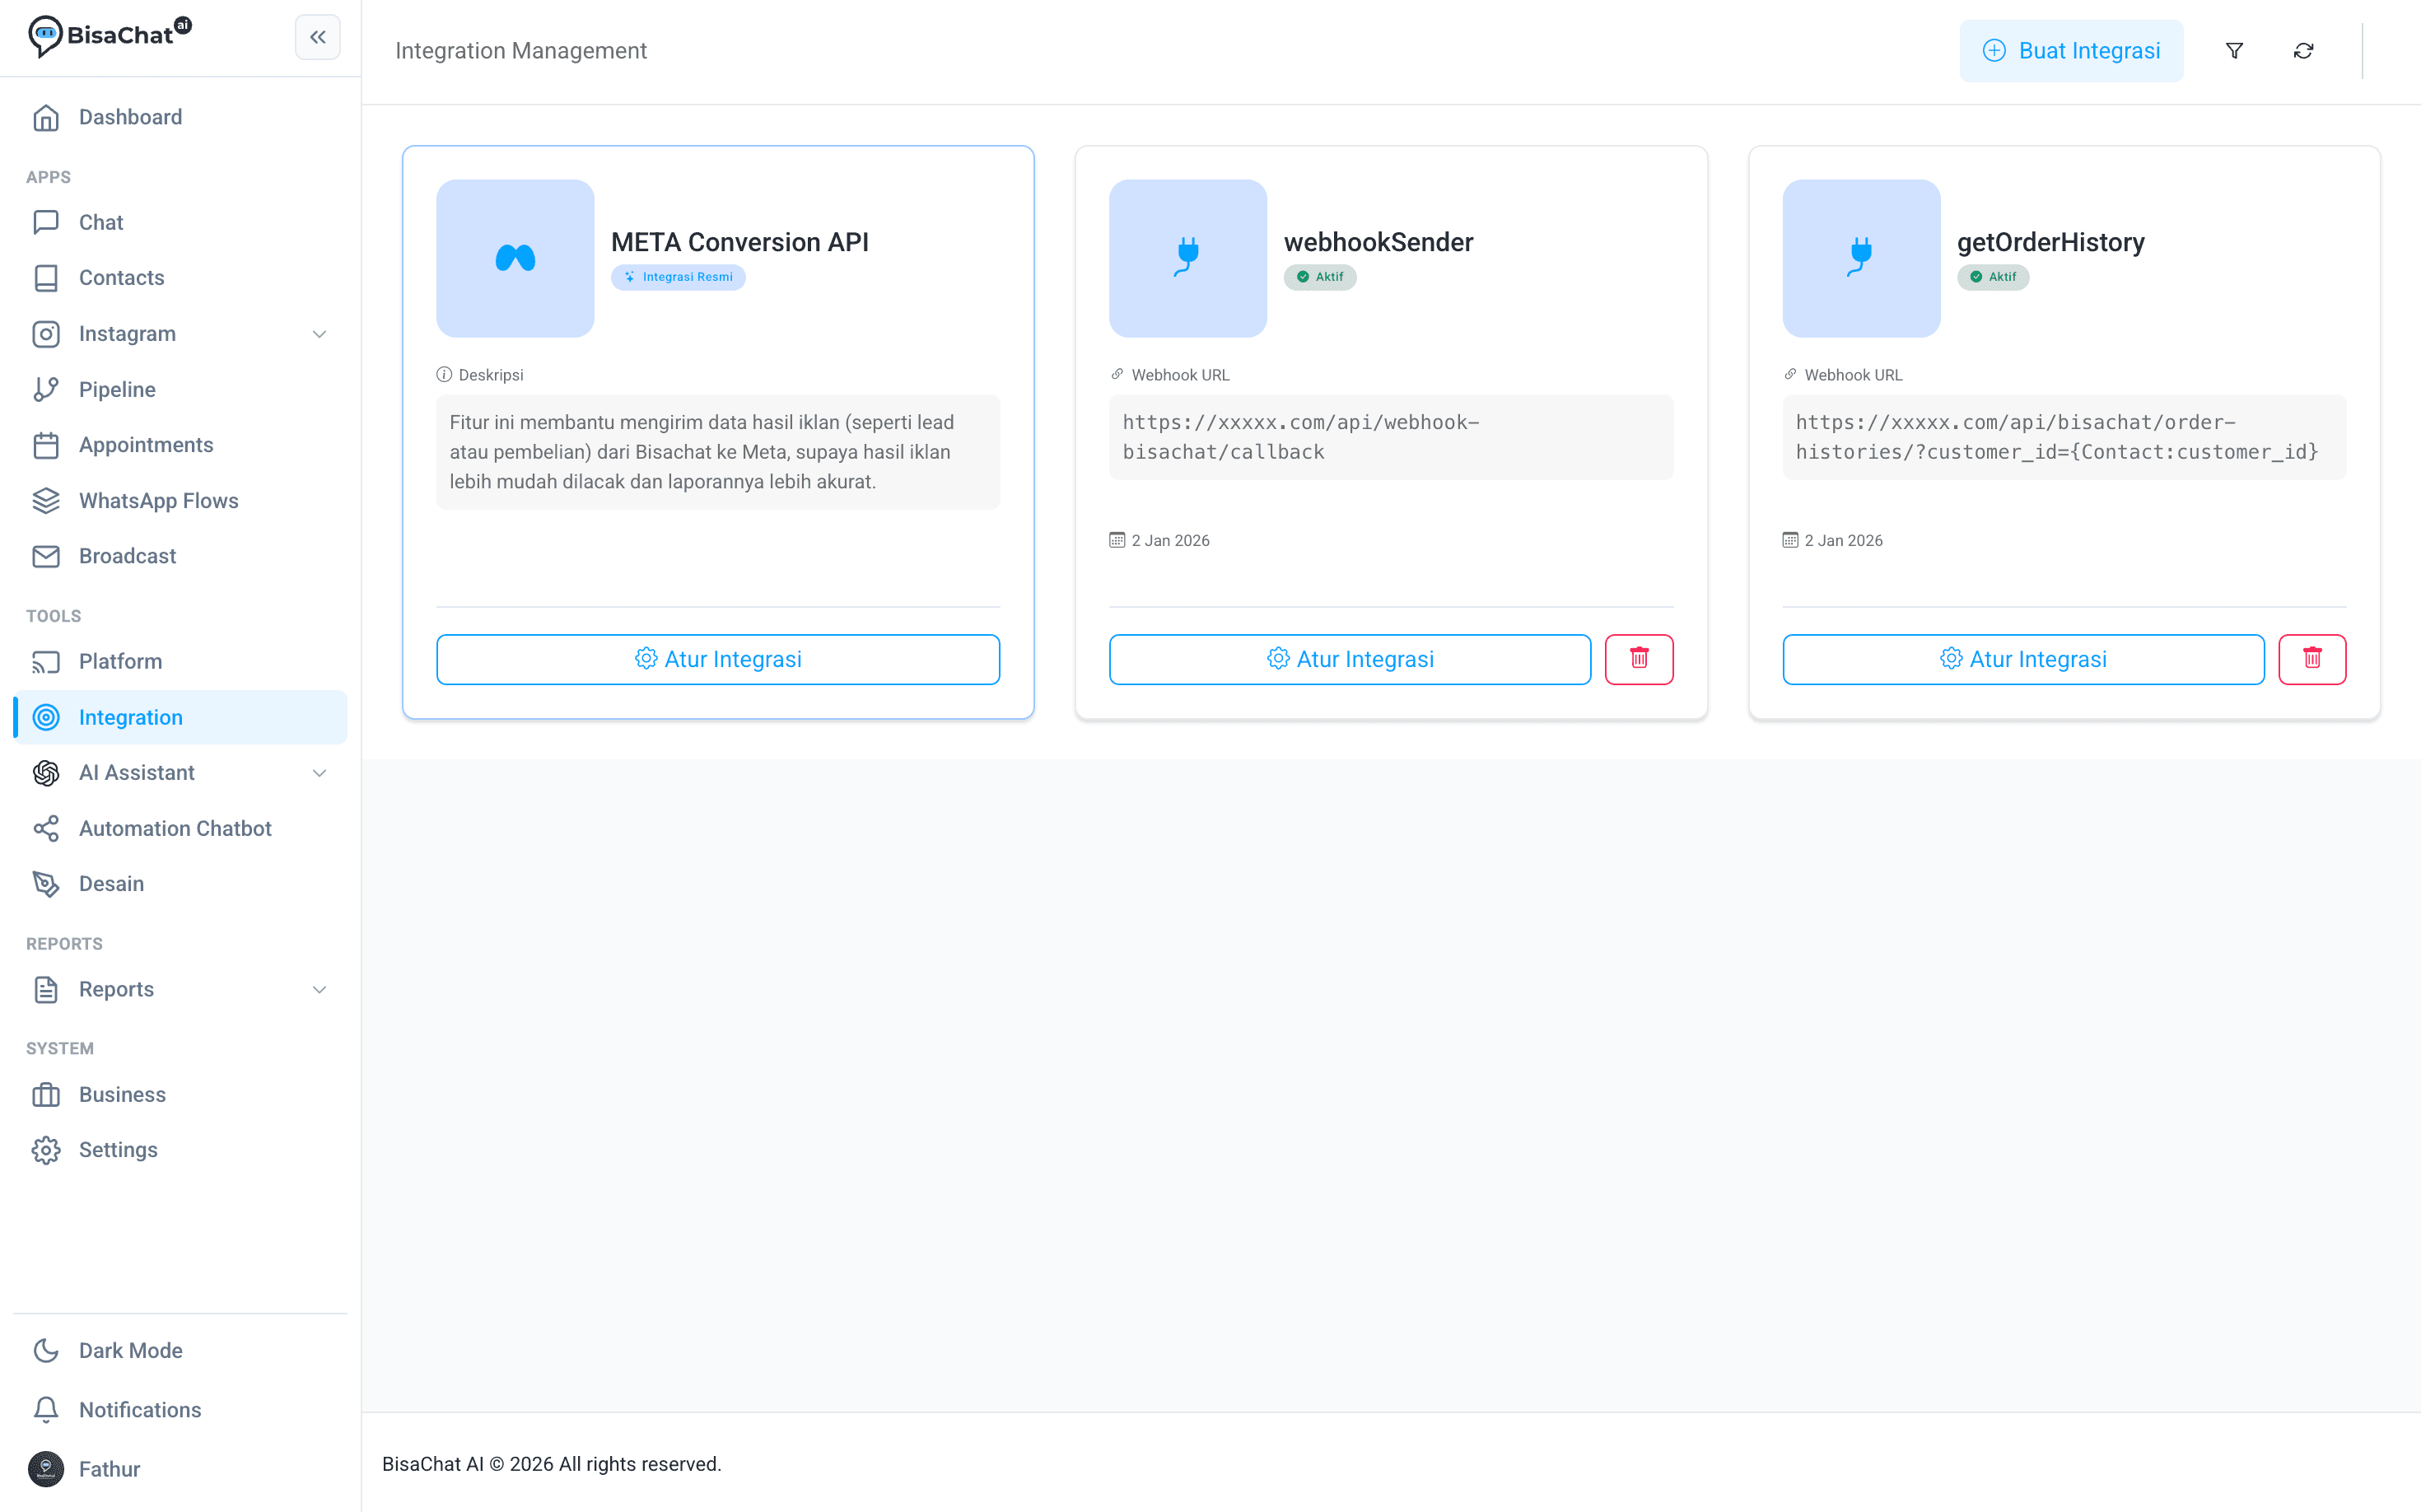Click the getOrderHistory plug icon thumbnail
This screenshot has height=1512, width=2421.
[1861, 258]
